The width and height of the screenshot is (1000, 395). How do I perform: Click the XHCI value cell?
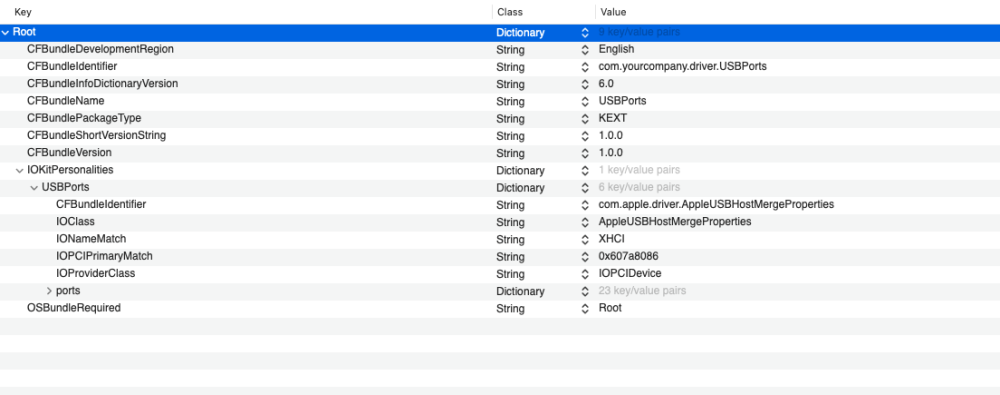click(611, 239)
